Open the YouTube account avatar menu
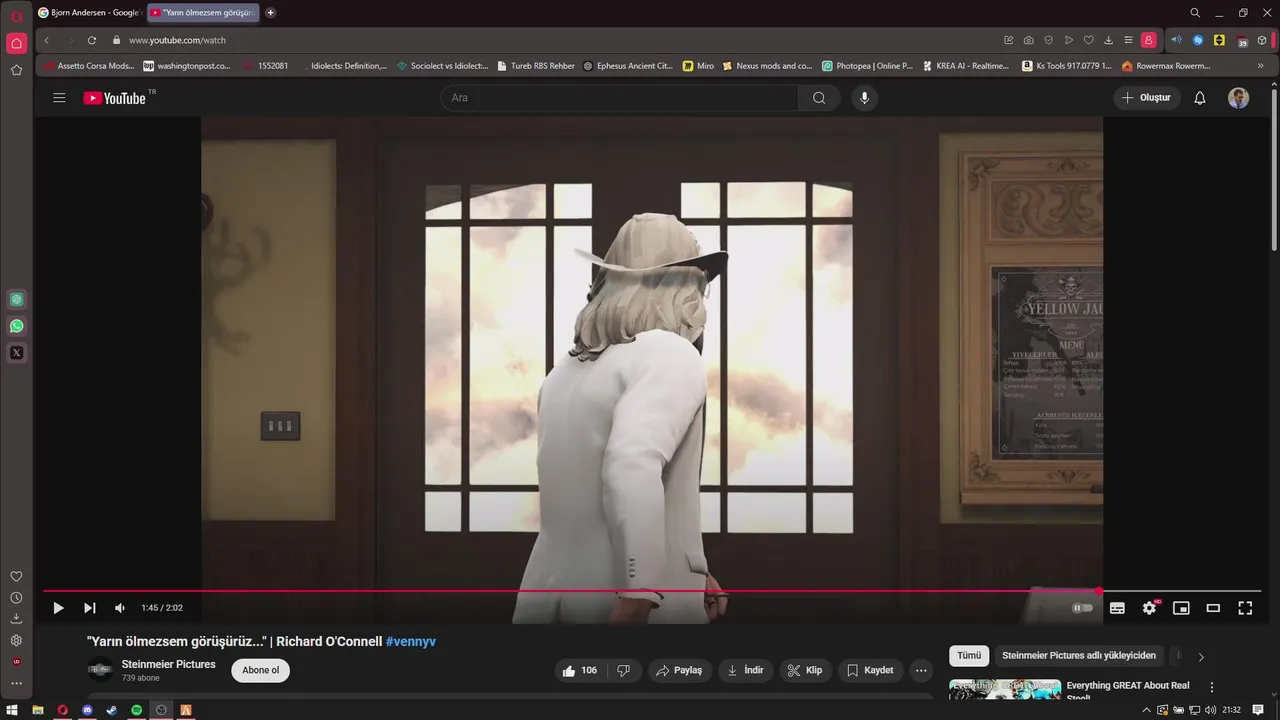 coord(1239,98)
